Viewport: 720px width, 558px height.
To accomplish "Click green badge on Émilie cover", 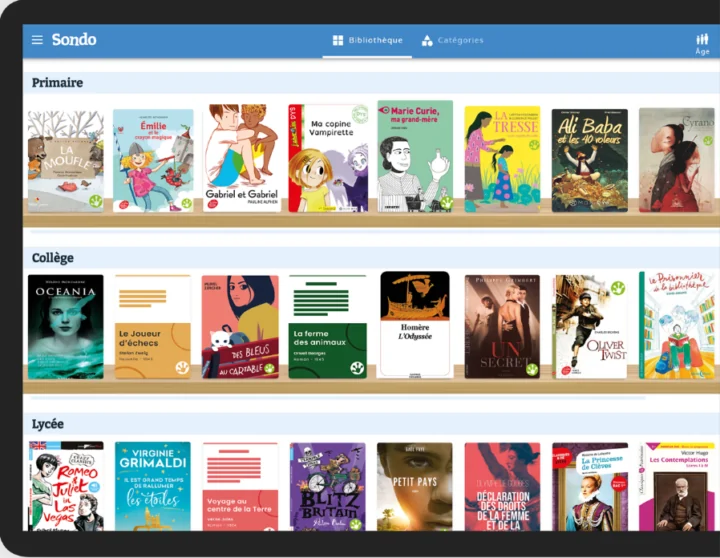I will pos(186,203).
